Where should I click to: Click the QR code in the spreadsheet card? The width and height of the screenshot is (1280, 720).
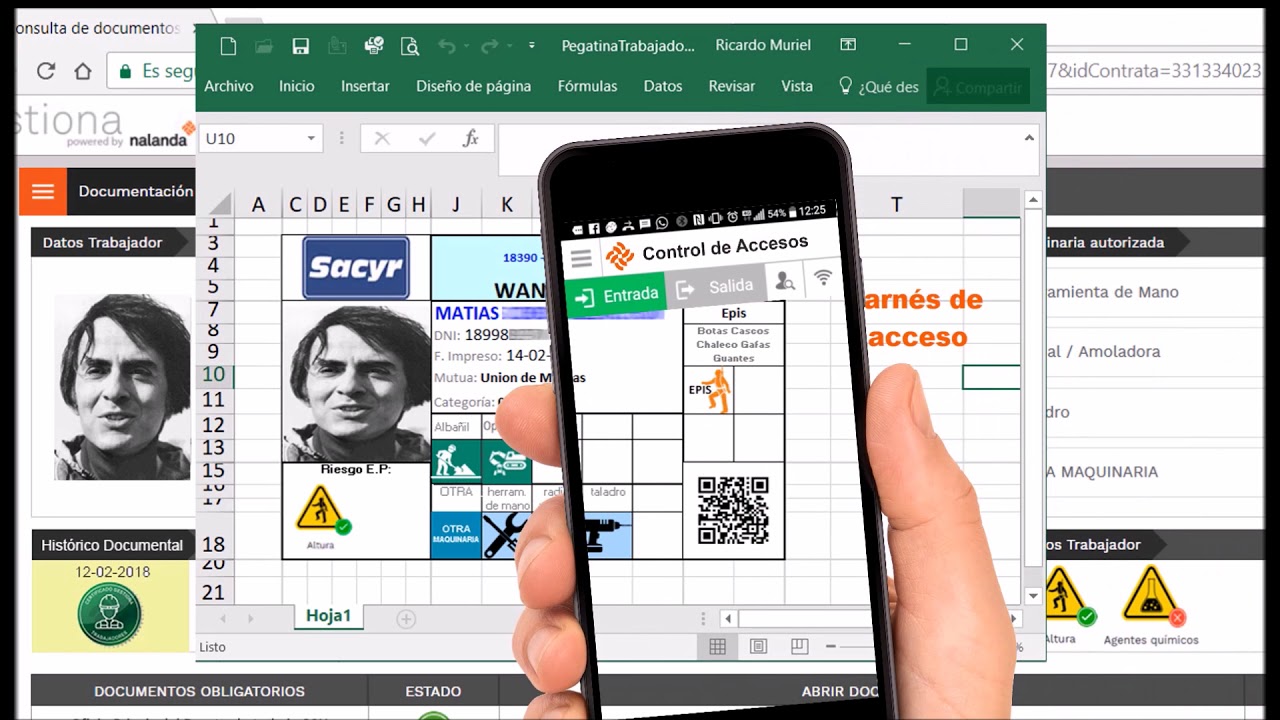733,510
